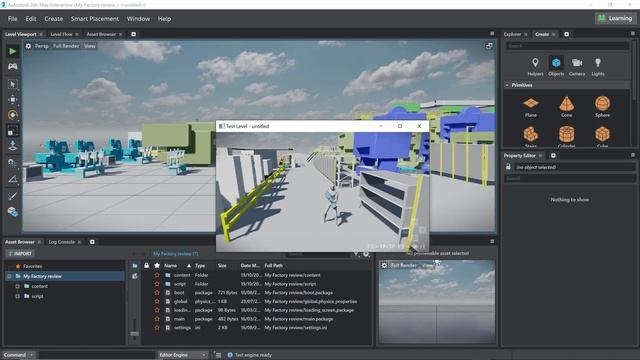640x360 pixels.
Task: Toggle the angle snap triangle icon
Action: click(x=13, y=179)
